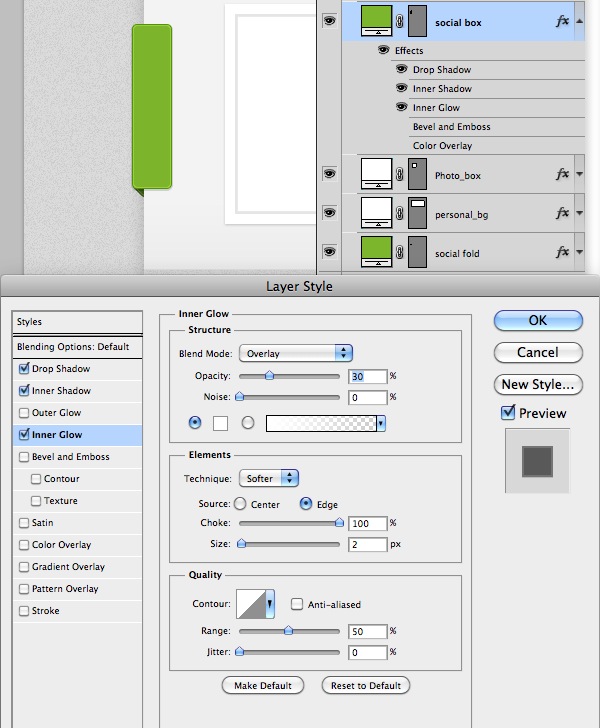Image resolution: width=600 pixels, height=728 pixels.
Task: Uncheck the Inner Shadow style checkbox
Action: (24, 390)
